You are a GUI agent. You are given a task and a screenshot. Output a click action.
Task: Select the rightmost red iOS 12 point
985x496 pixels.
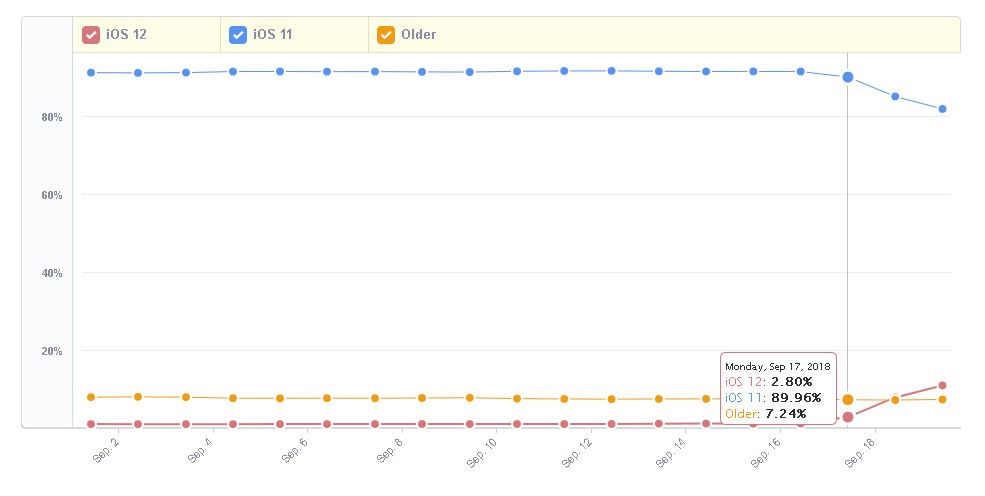pos(943,386)
